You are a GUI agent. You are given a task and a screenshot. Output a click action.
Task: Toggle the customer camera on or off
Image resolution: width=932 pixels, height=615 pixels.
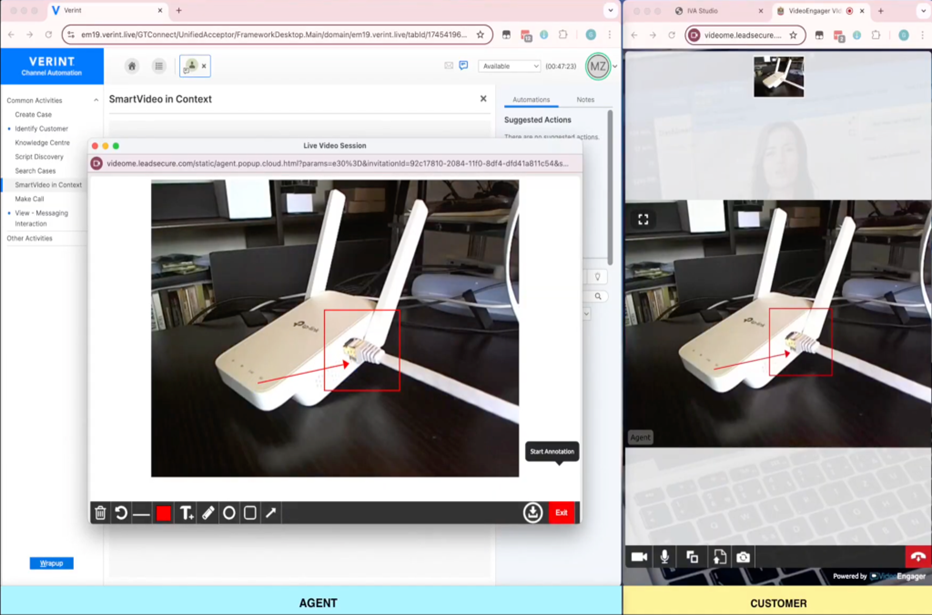tap(639, 557)
